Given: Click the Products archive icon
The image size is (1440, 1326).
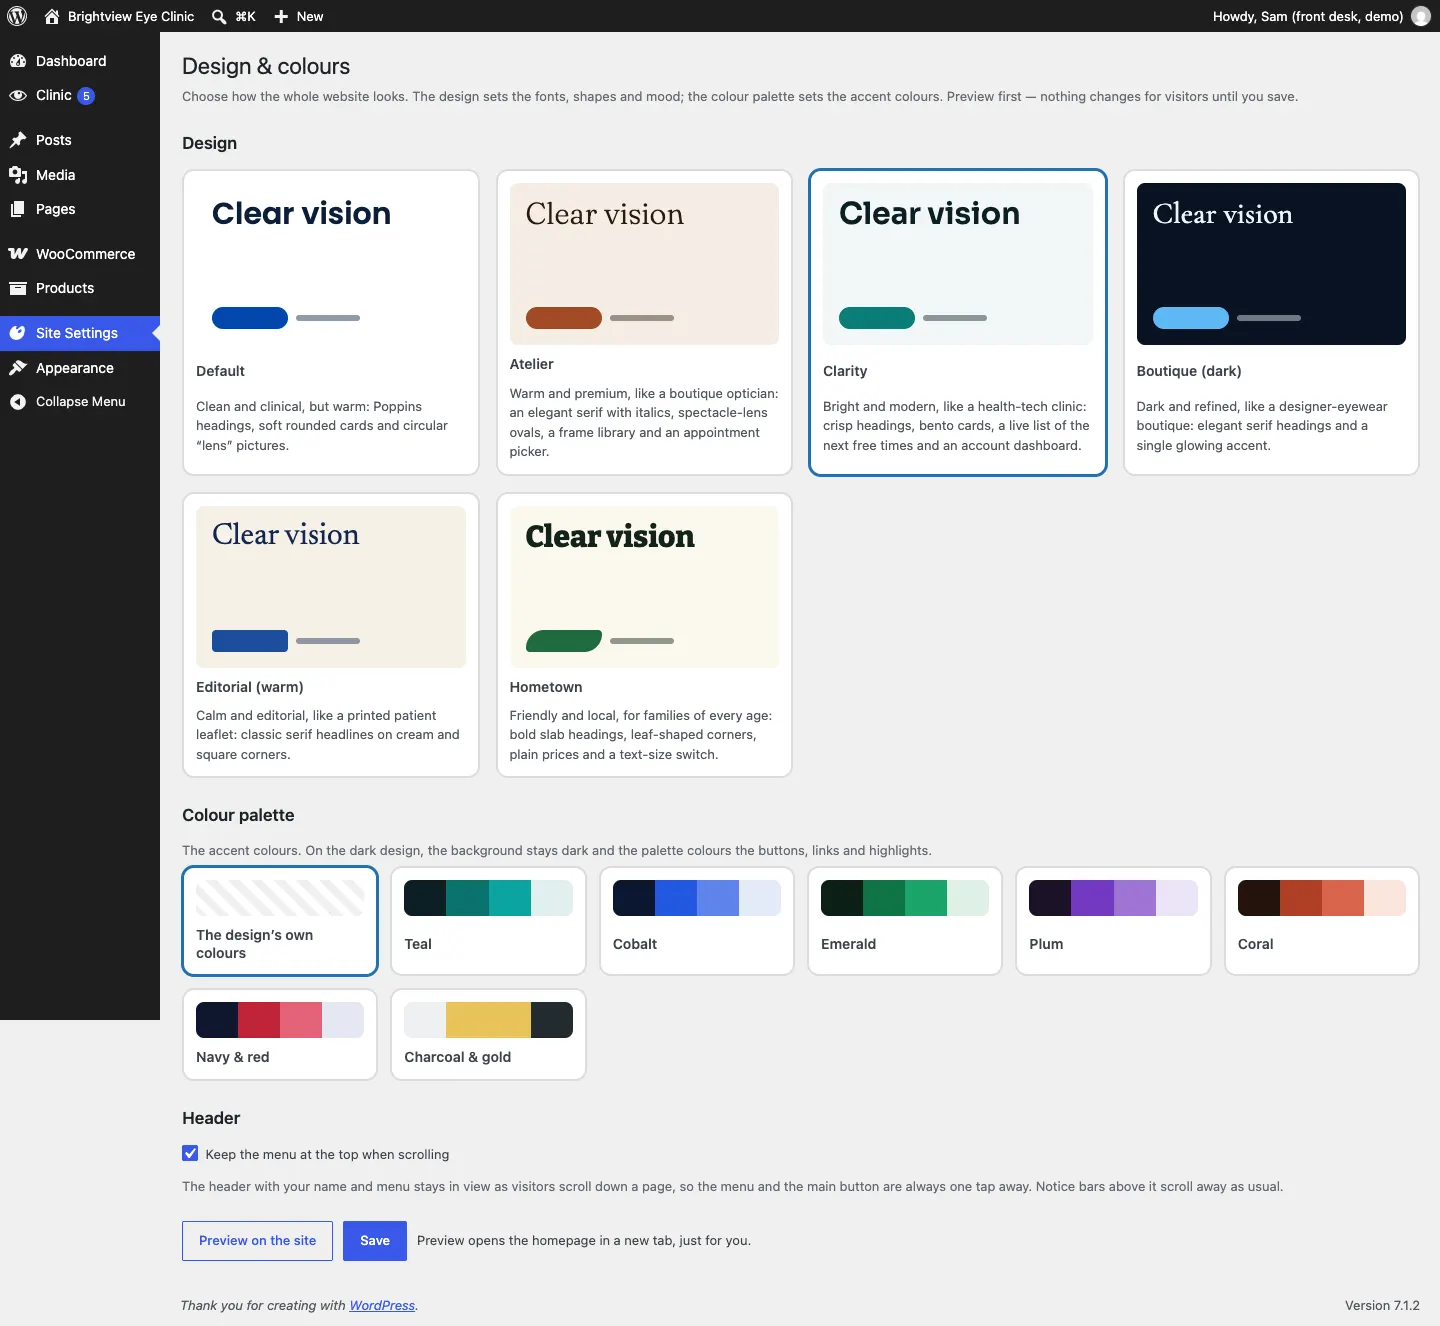Looking at the screenshot, I should [x=18, y=288].
